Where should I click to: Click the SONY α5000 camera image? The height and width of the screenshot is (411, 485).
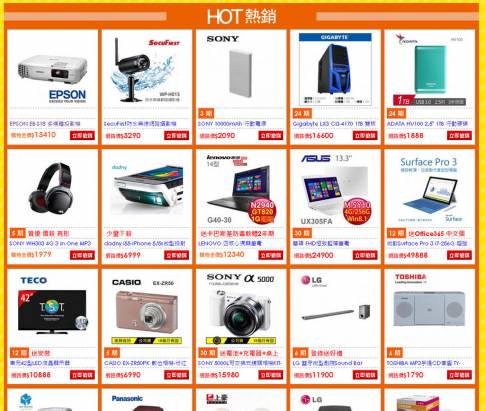click(241, 309)
